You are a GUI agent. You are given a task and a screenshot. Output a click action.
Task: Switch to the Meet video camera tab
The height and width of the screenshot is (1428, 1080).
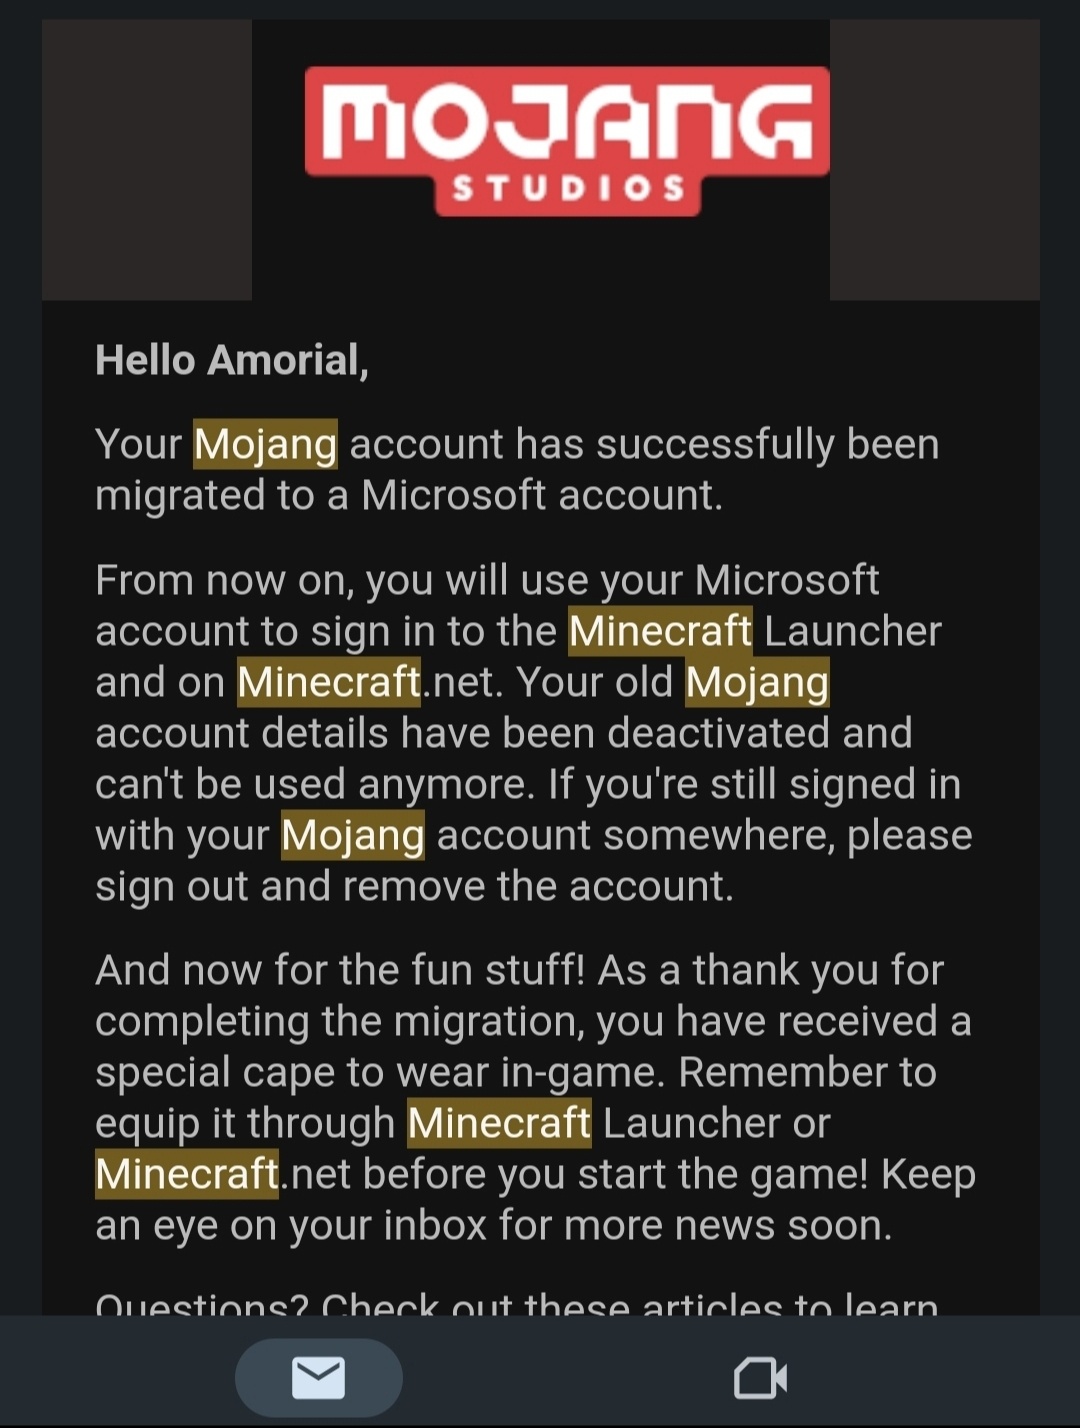click(x=760, y=1379)
